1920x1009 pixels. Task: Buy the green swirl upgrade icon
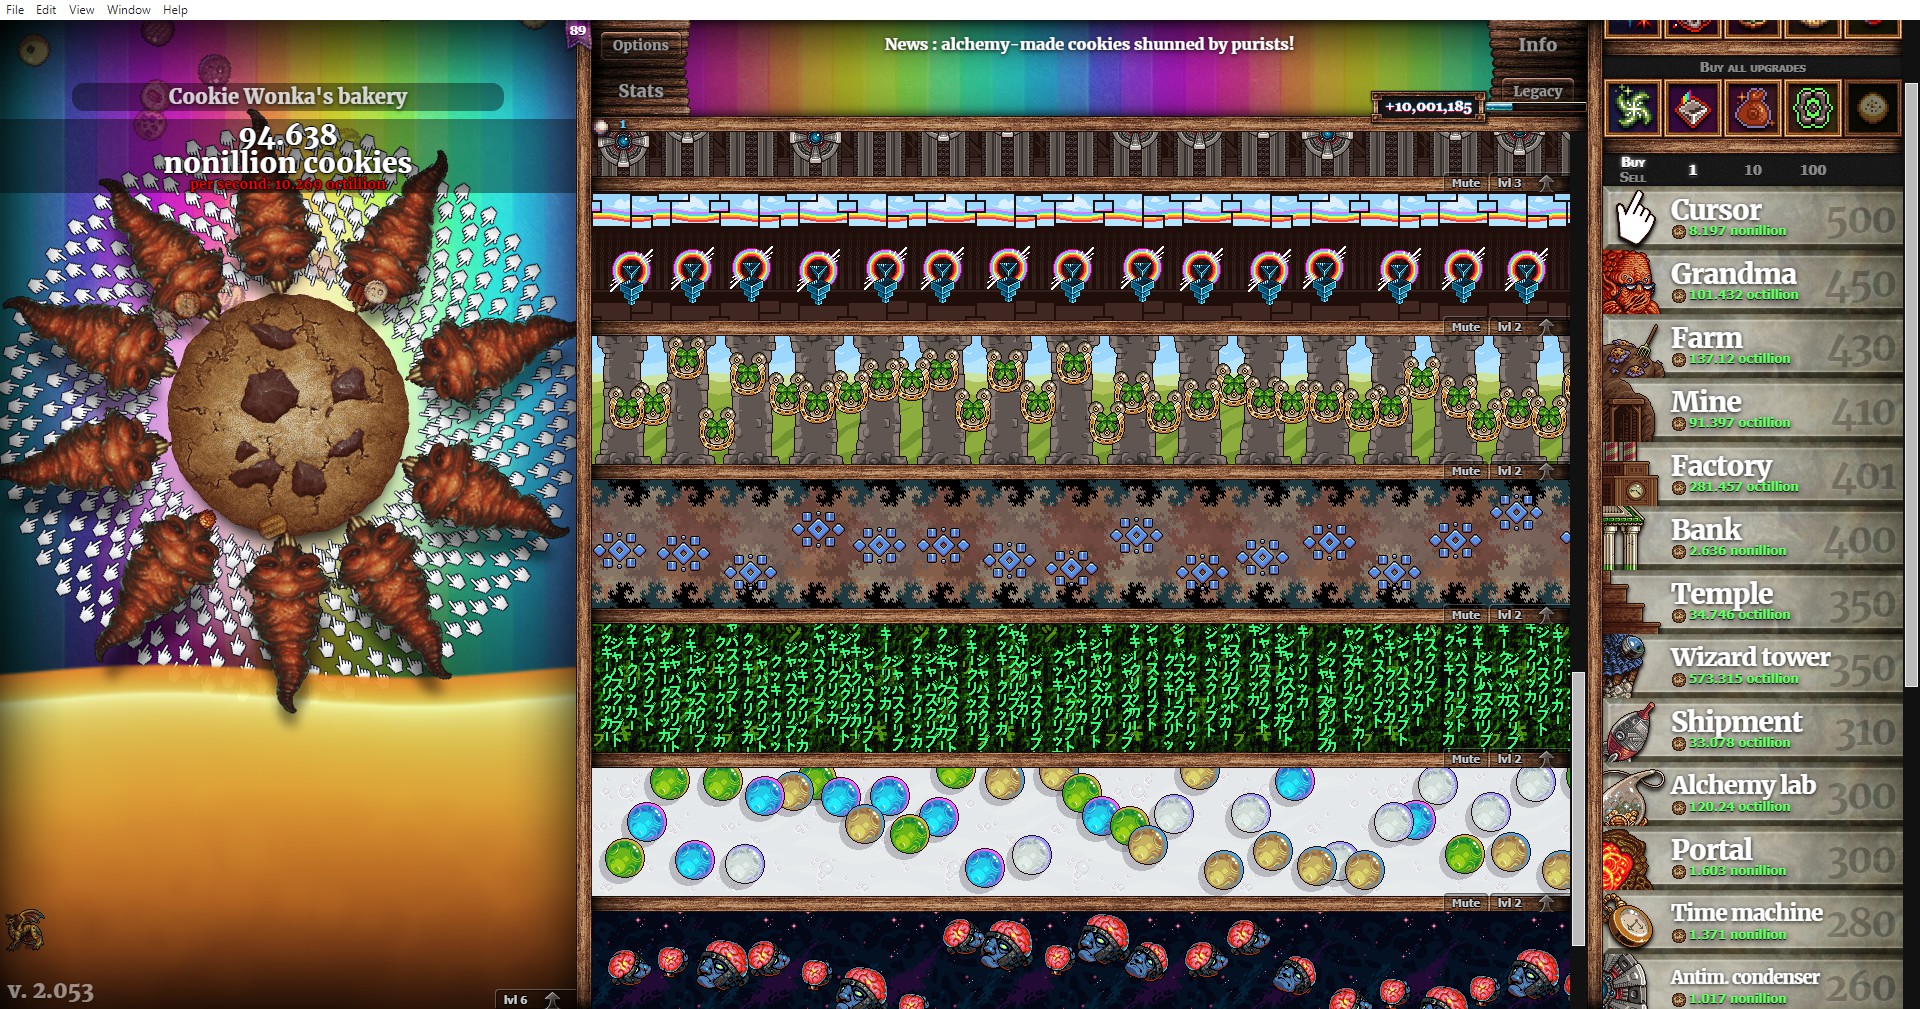click(1633, 108)
